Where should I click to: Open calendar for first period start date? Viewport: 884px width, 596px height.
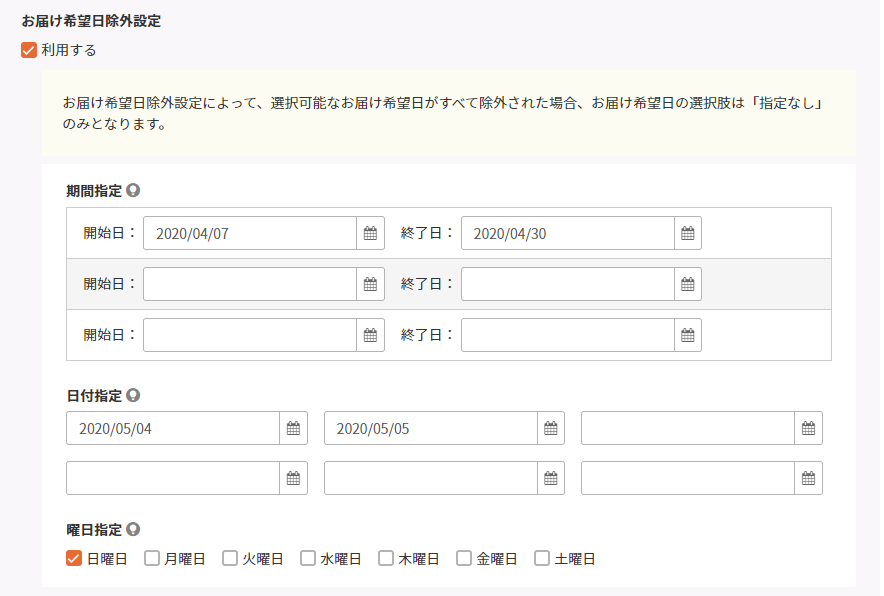tap(370, 233)
